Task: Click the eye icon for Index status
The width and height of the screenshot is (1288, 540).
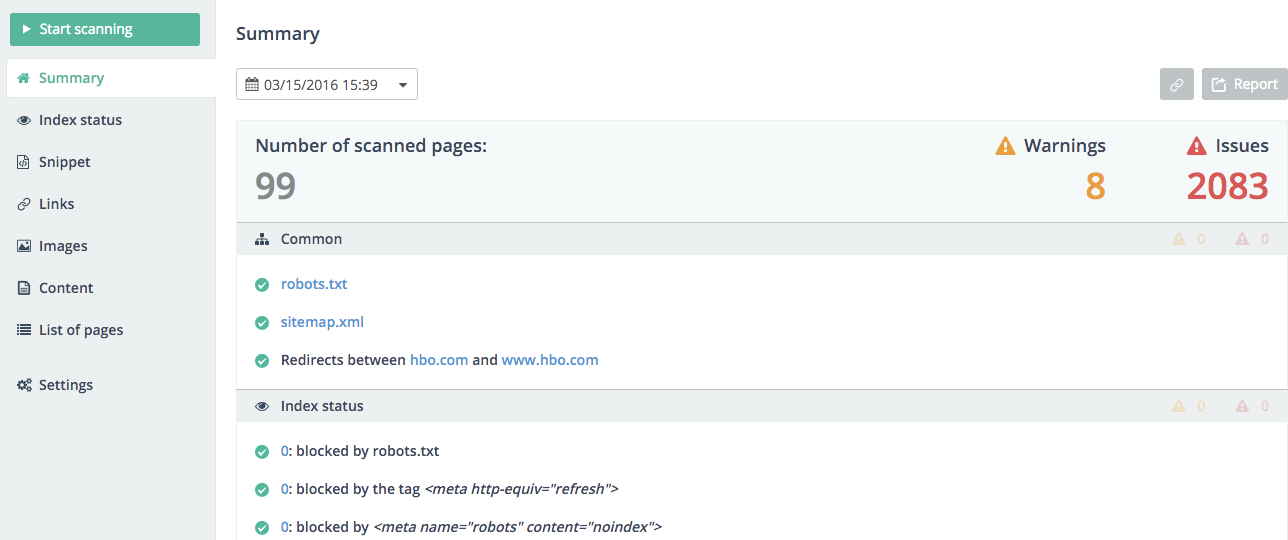Action: [24, 120]
